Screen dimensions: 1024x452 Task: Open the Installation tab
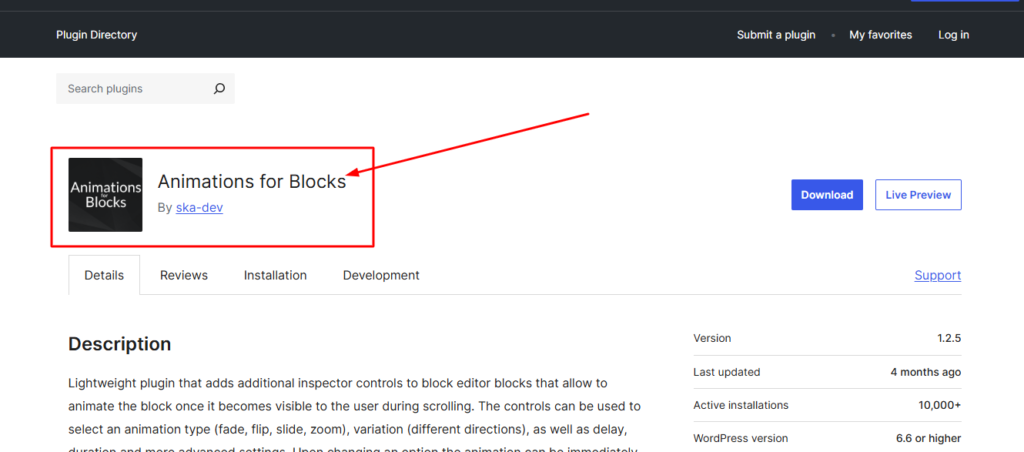pos(275,275)
